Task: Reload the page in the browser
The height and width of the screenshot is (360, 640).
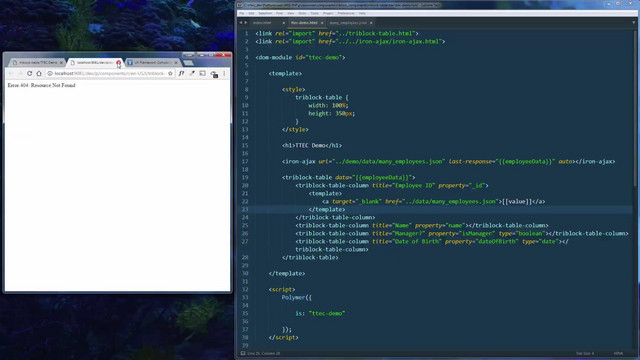Action: (x=29, y=73)
